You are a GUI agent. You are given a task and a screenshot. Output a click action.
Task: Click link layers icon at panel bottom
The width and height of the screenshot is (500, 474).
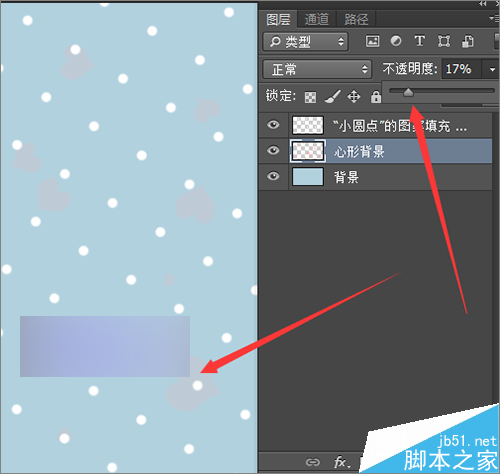313,462
